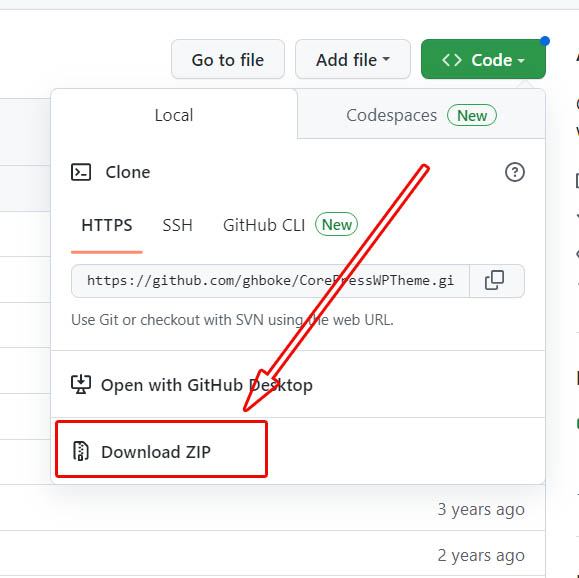Click the Go to file button
This screenshot has height=578, width=579.
click(228, 59)
